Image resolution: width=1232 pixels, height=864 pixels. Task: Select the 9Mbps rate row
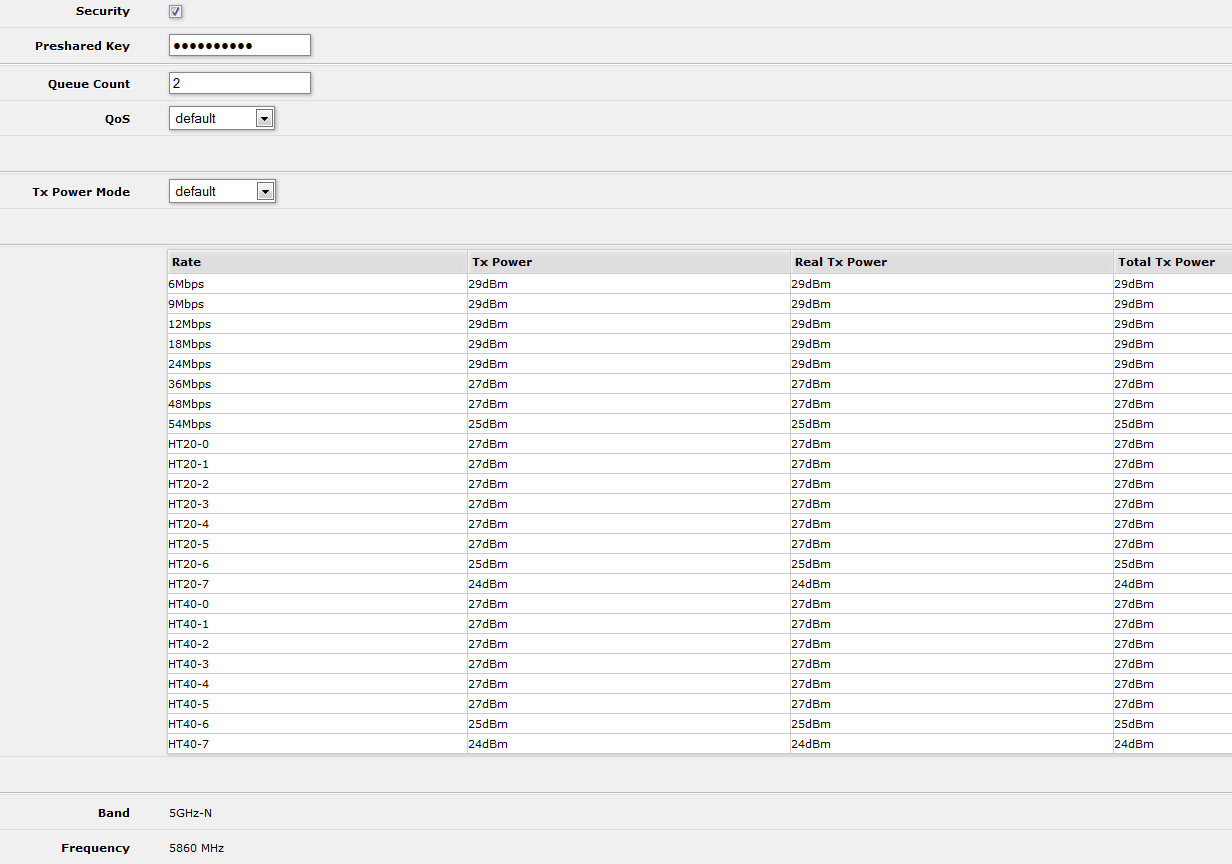pos(700,304)
